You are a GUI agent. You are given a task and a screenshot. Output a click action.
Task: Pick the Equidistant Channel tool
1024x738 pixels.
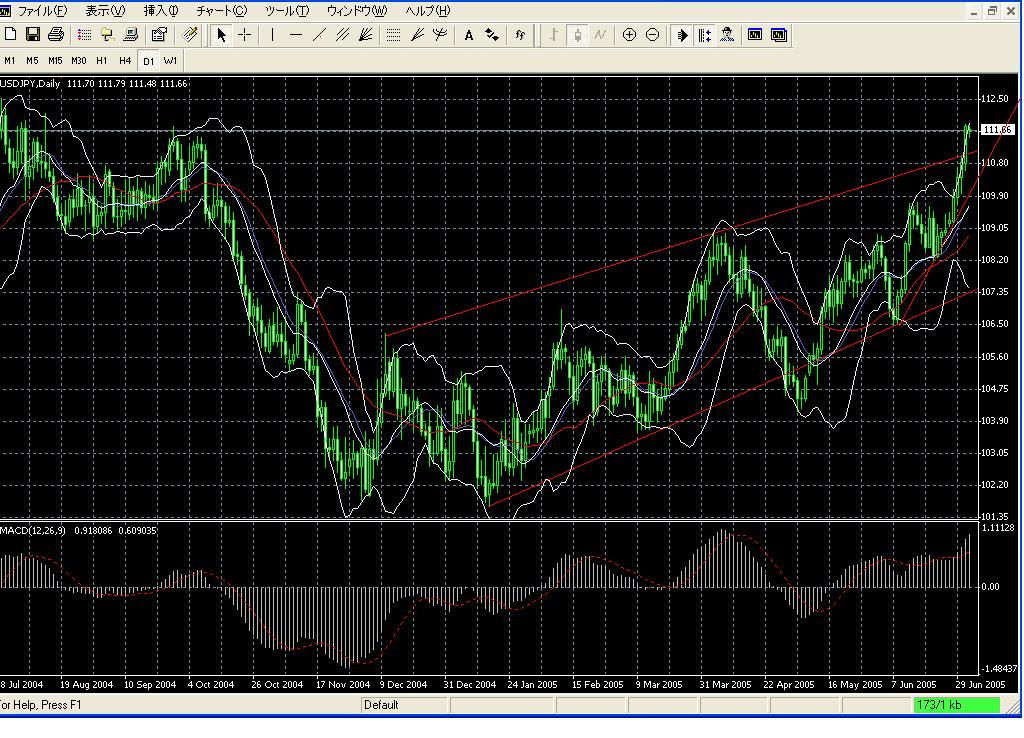click(343, 35)
